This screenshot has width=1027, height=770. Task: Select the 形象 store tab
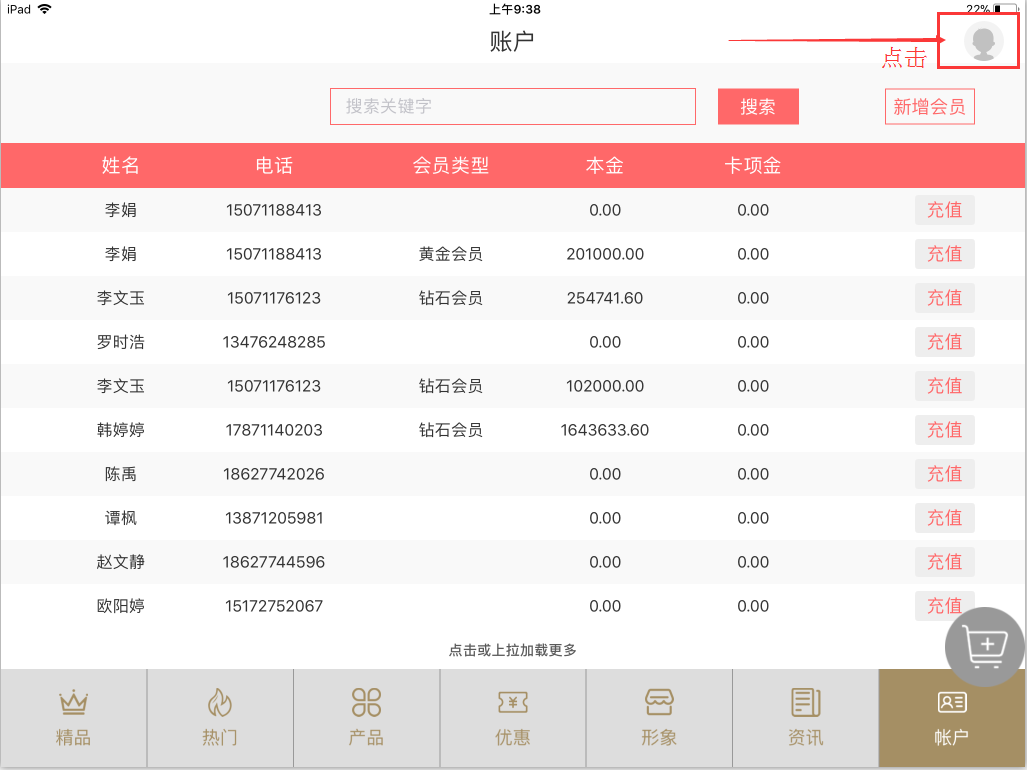click(659, 718)
